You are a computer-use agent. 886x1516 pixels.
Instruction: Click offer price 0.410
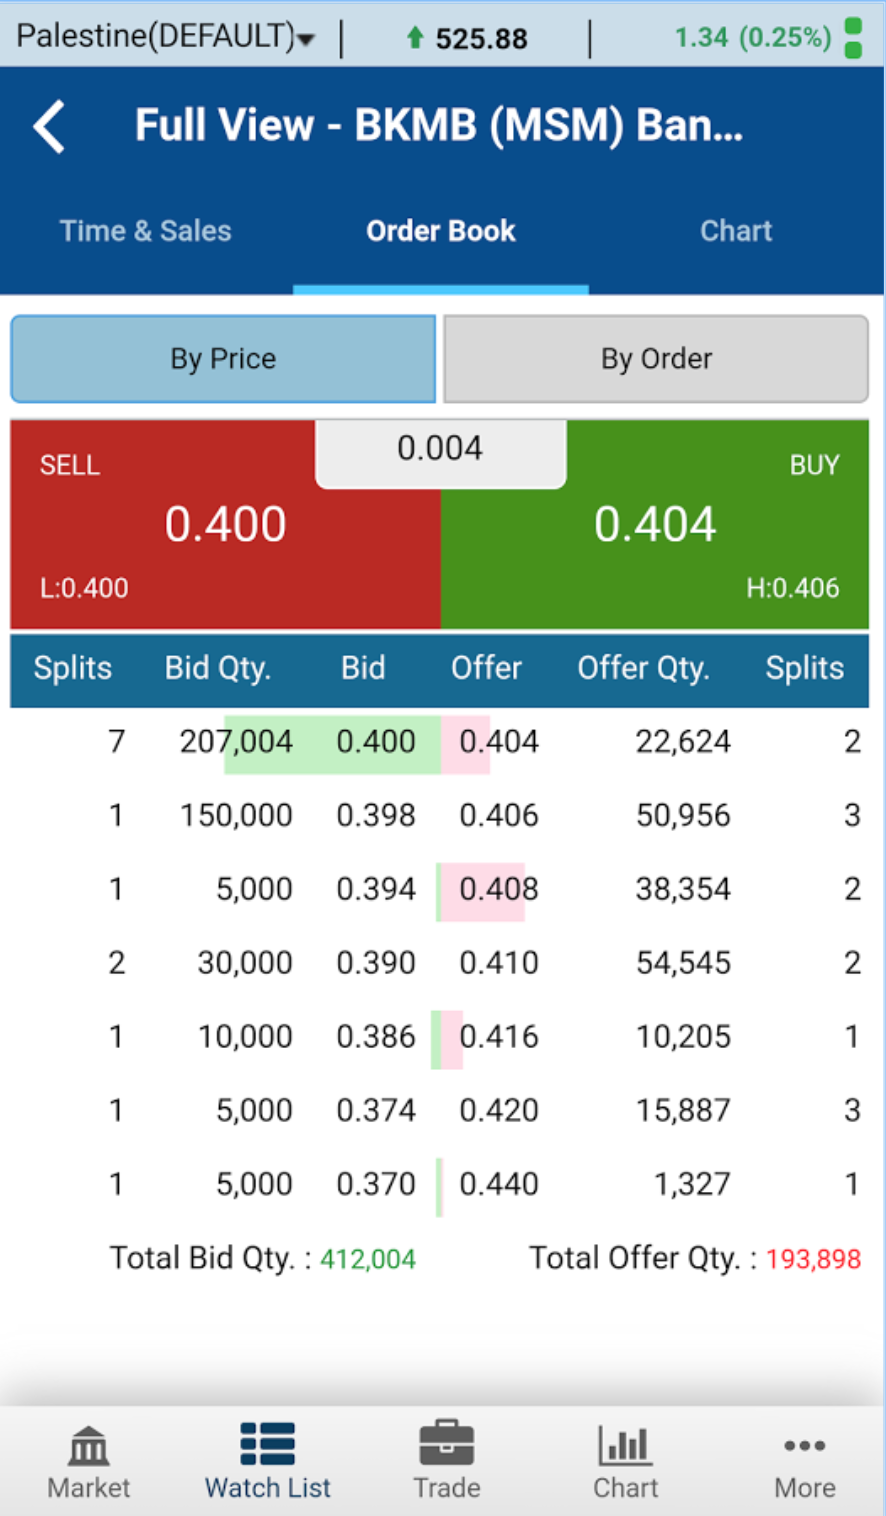(x=499, y=963)
